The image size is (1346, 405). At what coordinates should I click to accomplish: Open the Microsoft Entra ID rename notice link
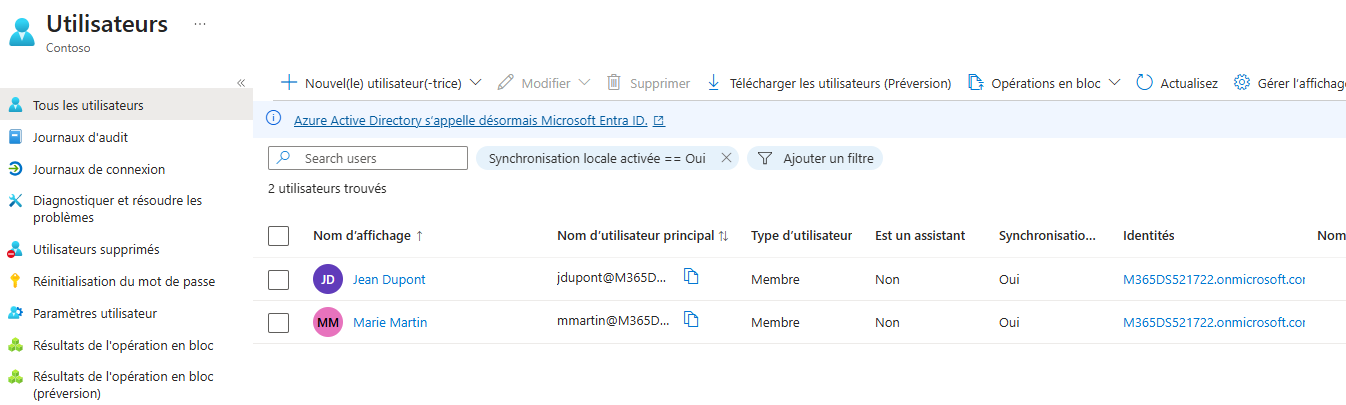click(x=479, y=121)
